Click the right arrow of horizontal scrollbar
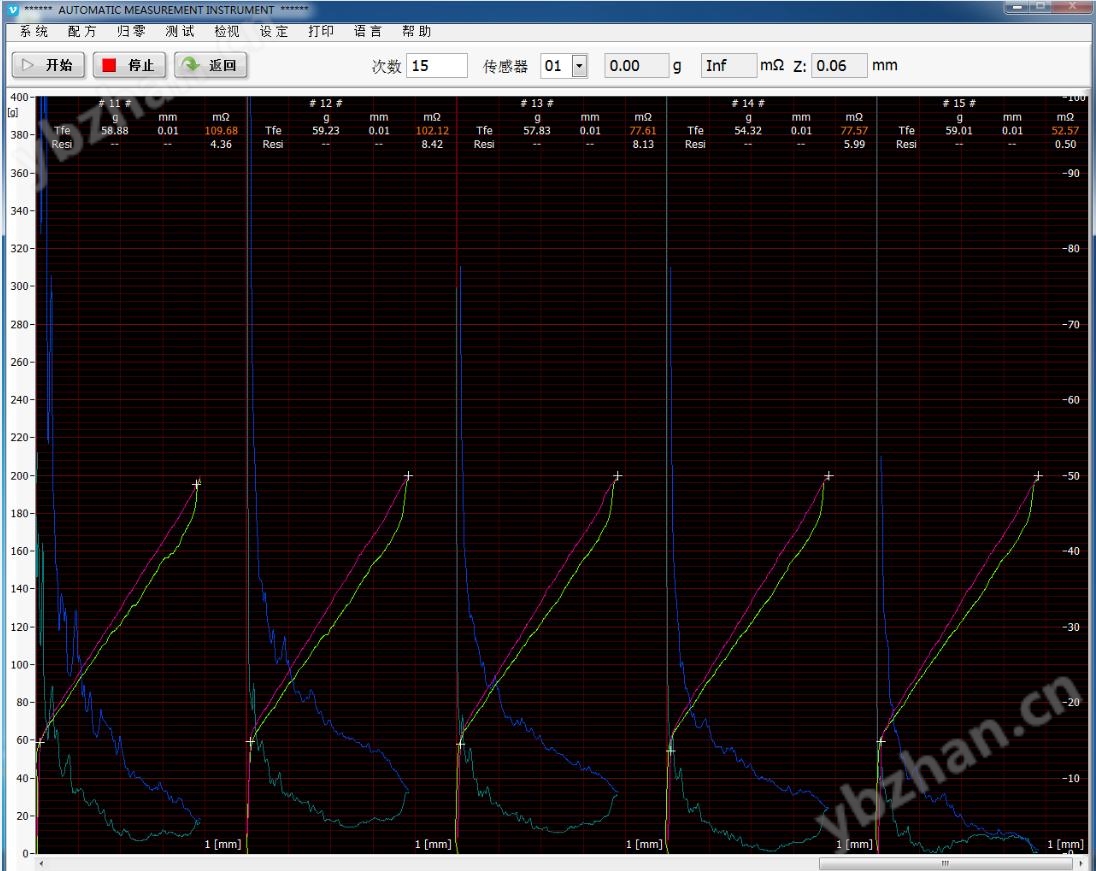This screenshot has width=1096, height=871. 1081,864
